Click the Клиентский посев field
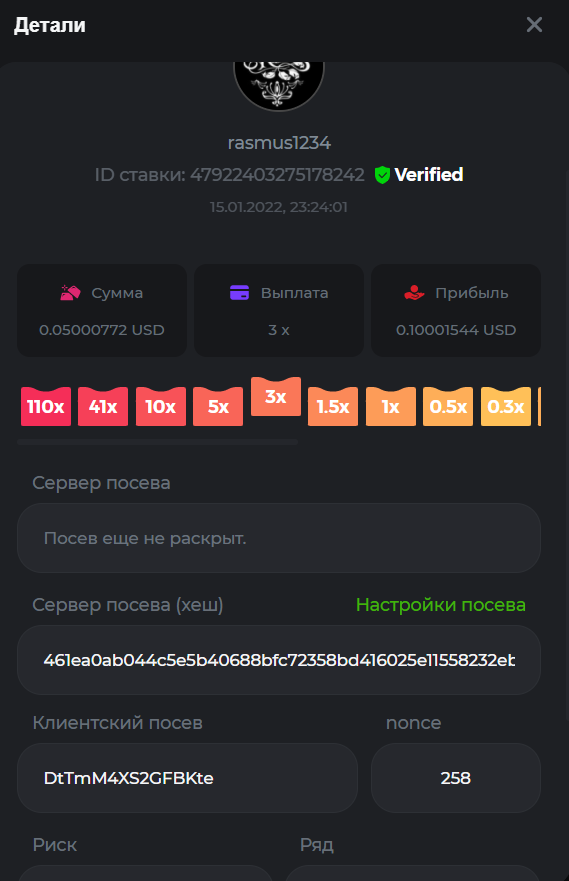 [x=187, y=778]
